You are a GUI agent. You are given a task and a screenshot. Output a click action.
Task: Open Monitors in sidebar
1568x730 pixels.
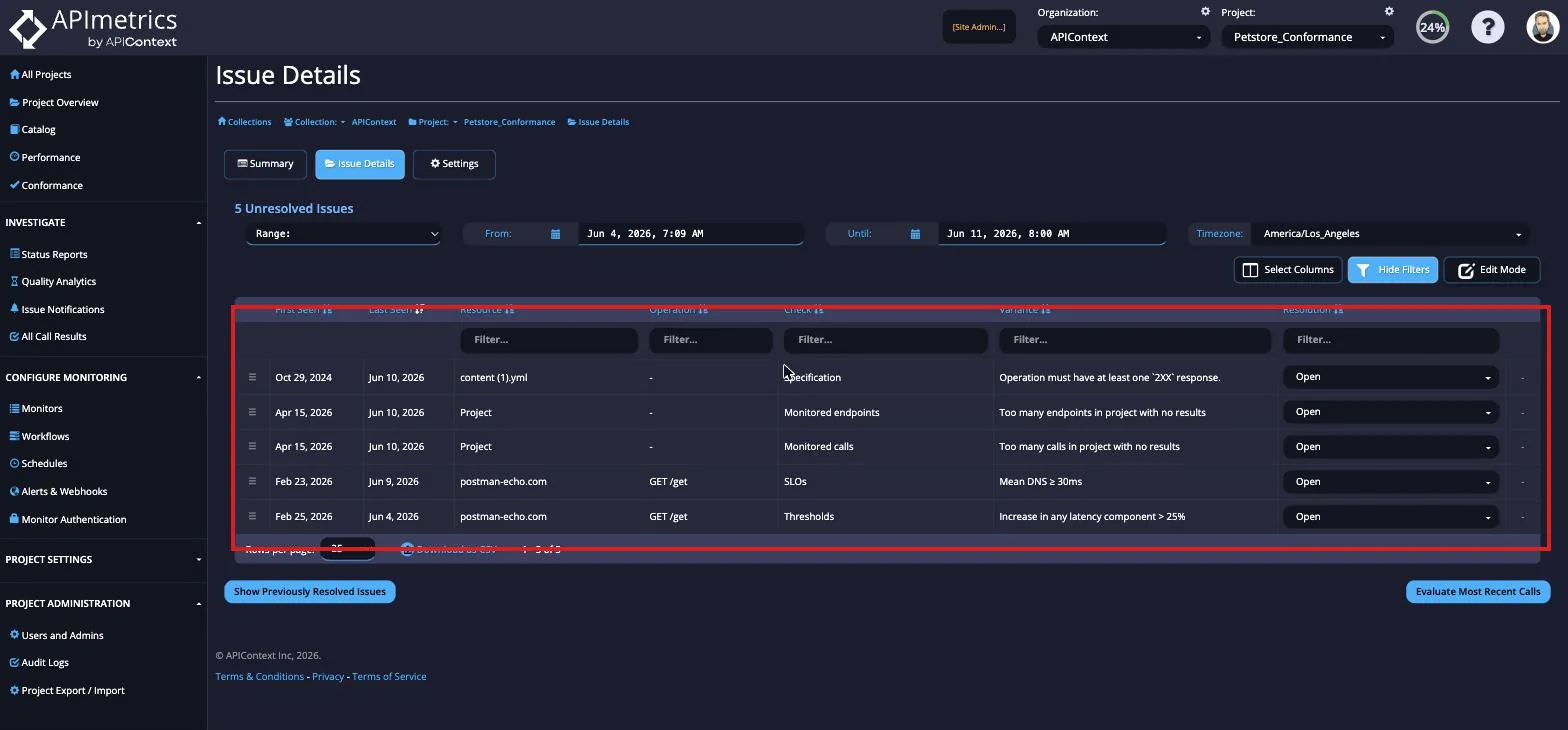point(36,408)
